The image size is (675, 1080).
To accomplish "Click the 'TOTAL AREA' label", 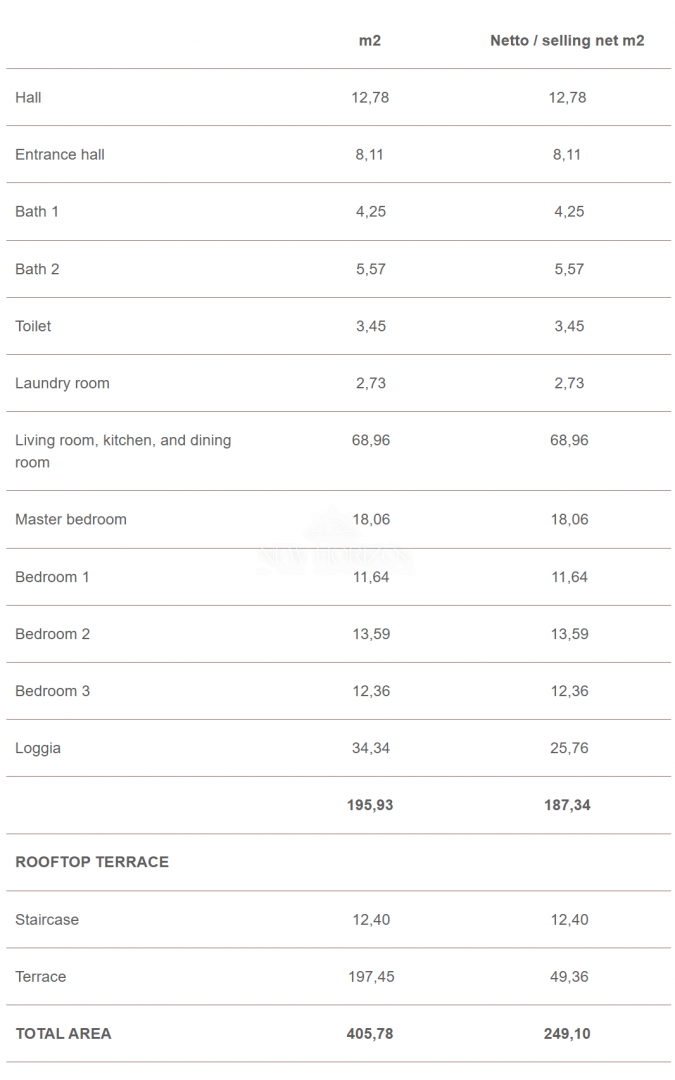I will point(63,1034).
